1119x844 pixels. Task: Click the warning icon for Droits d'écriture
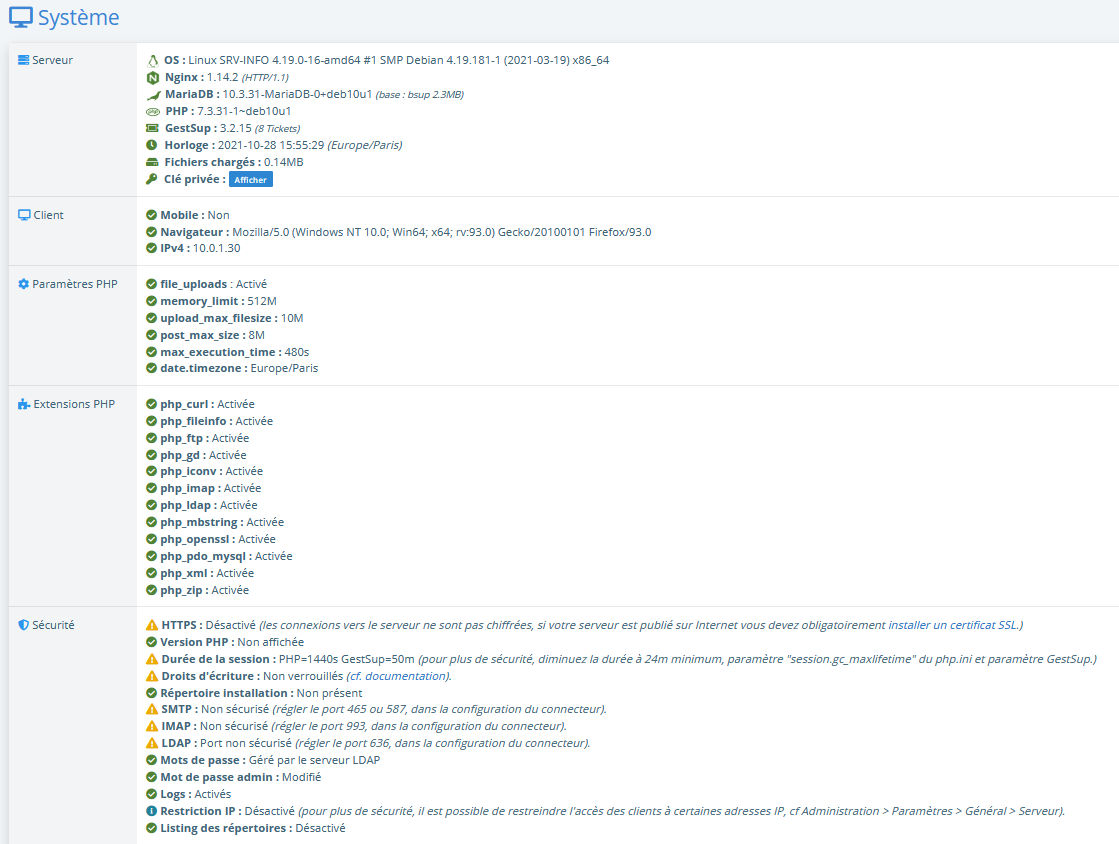pos(152,676)
